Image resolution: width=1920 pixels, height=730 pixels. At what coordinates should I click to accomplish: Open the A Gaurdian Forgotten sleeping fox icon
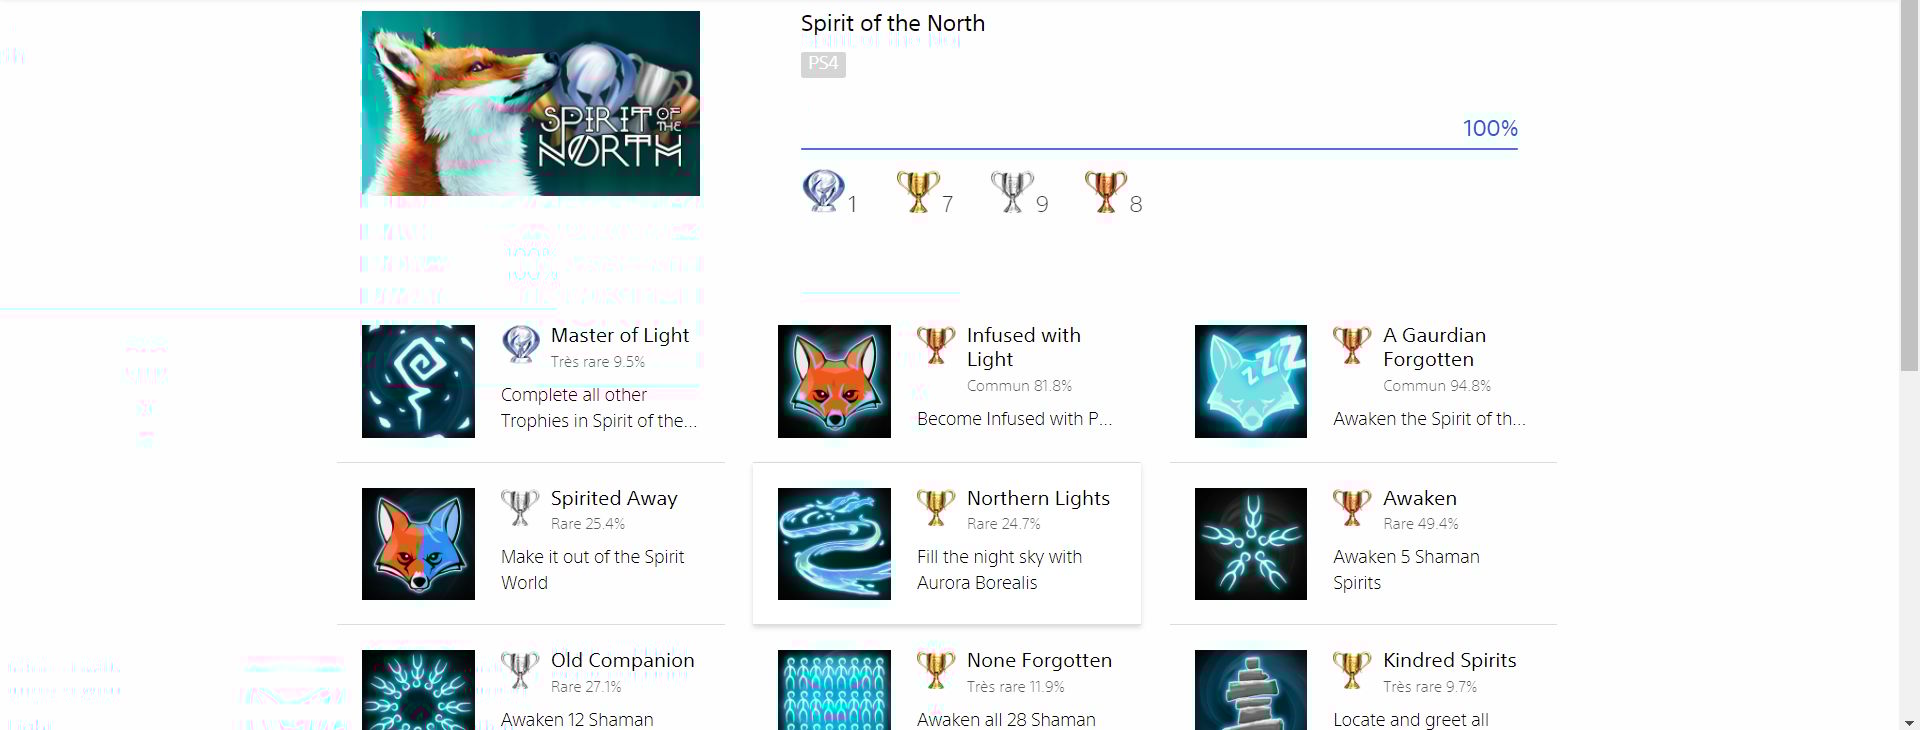(1250, 381)
